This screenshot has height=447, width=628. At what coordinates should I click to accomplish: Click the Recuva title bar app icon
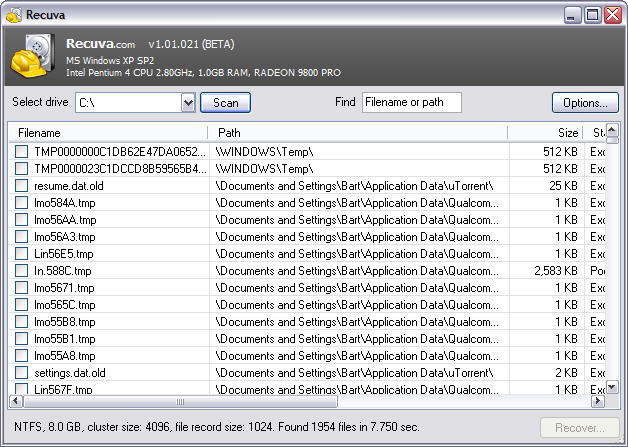click(x=14, y=15)
